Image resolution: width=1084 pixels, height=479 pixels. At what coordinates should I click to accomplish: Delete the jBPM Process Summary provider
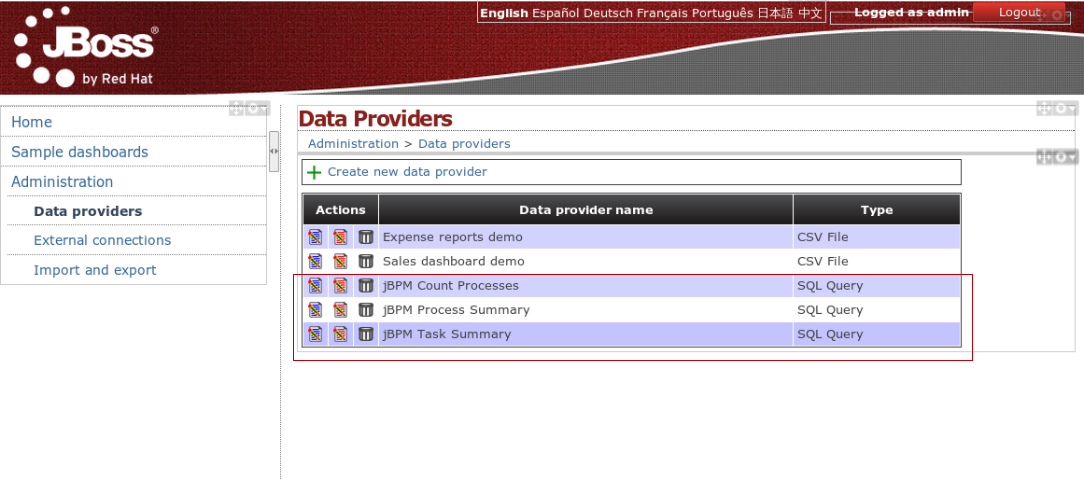point(366,310)
